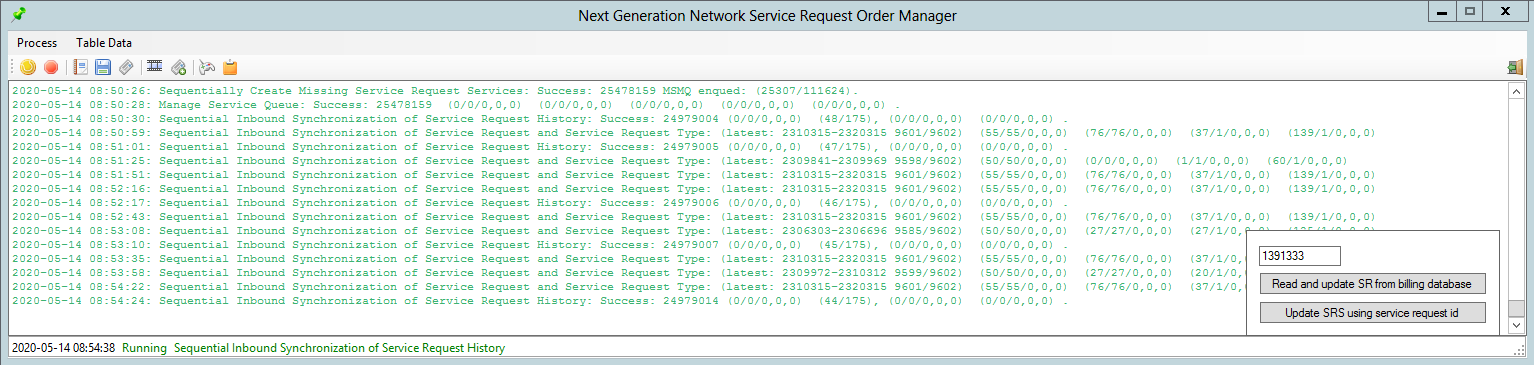Click the log scrollbar down arrow
1534x365 pixels.
point(1515,325)
